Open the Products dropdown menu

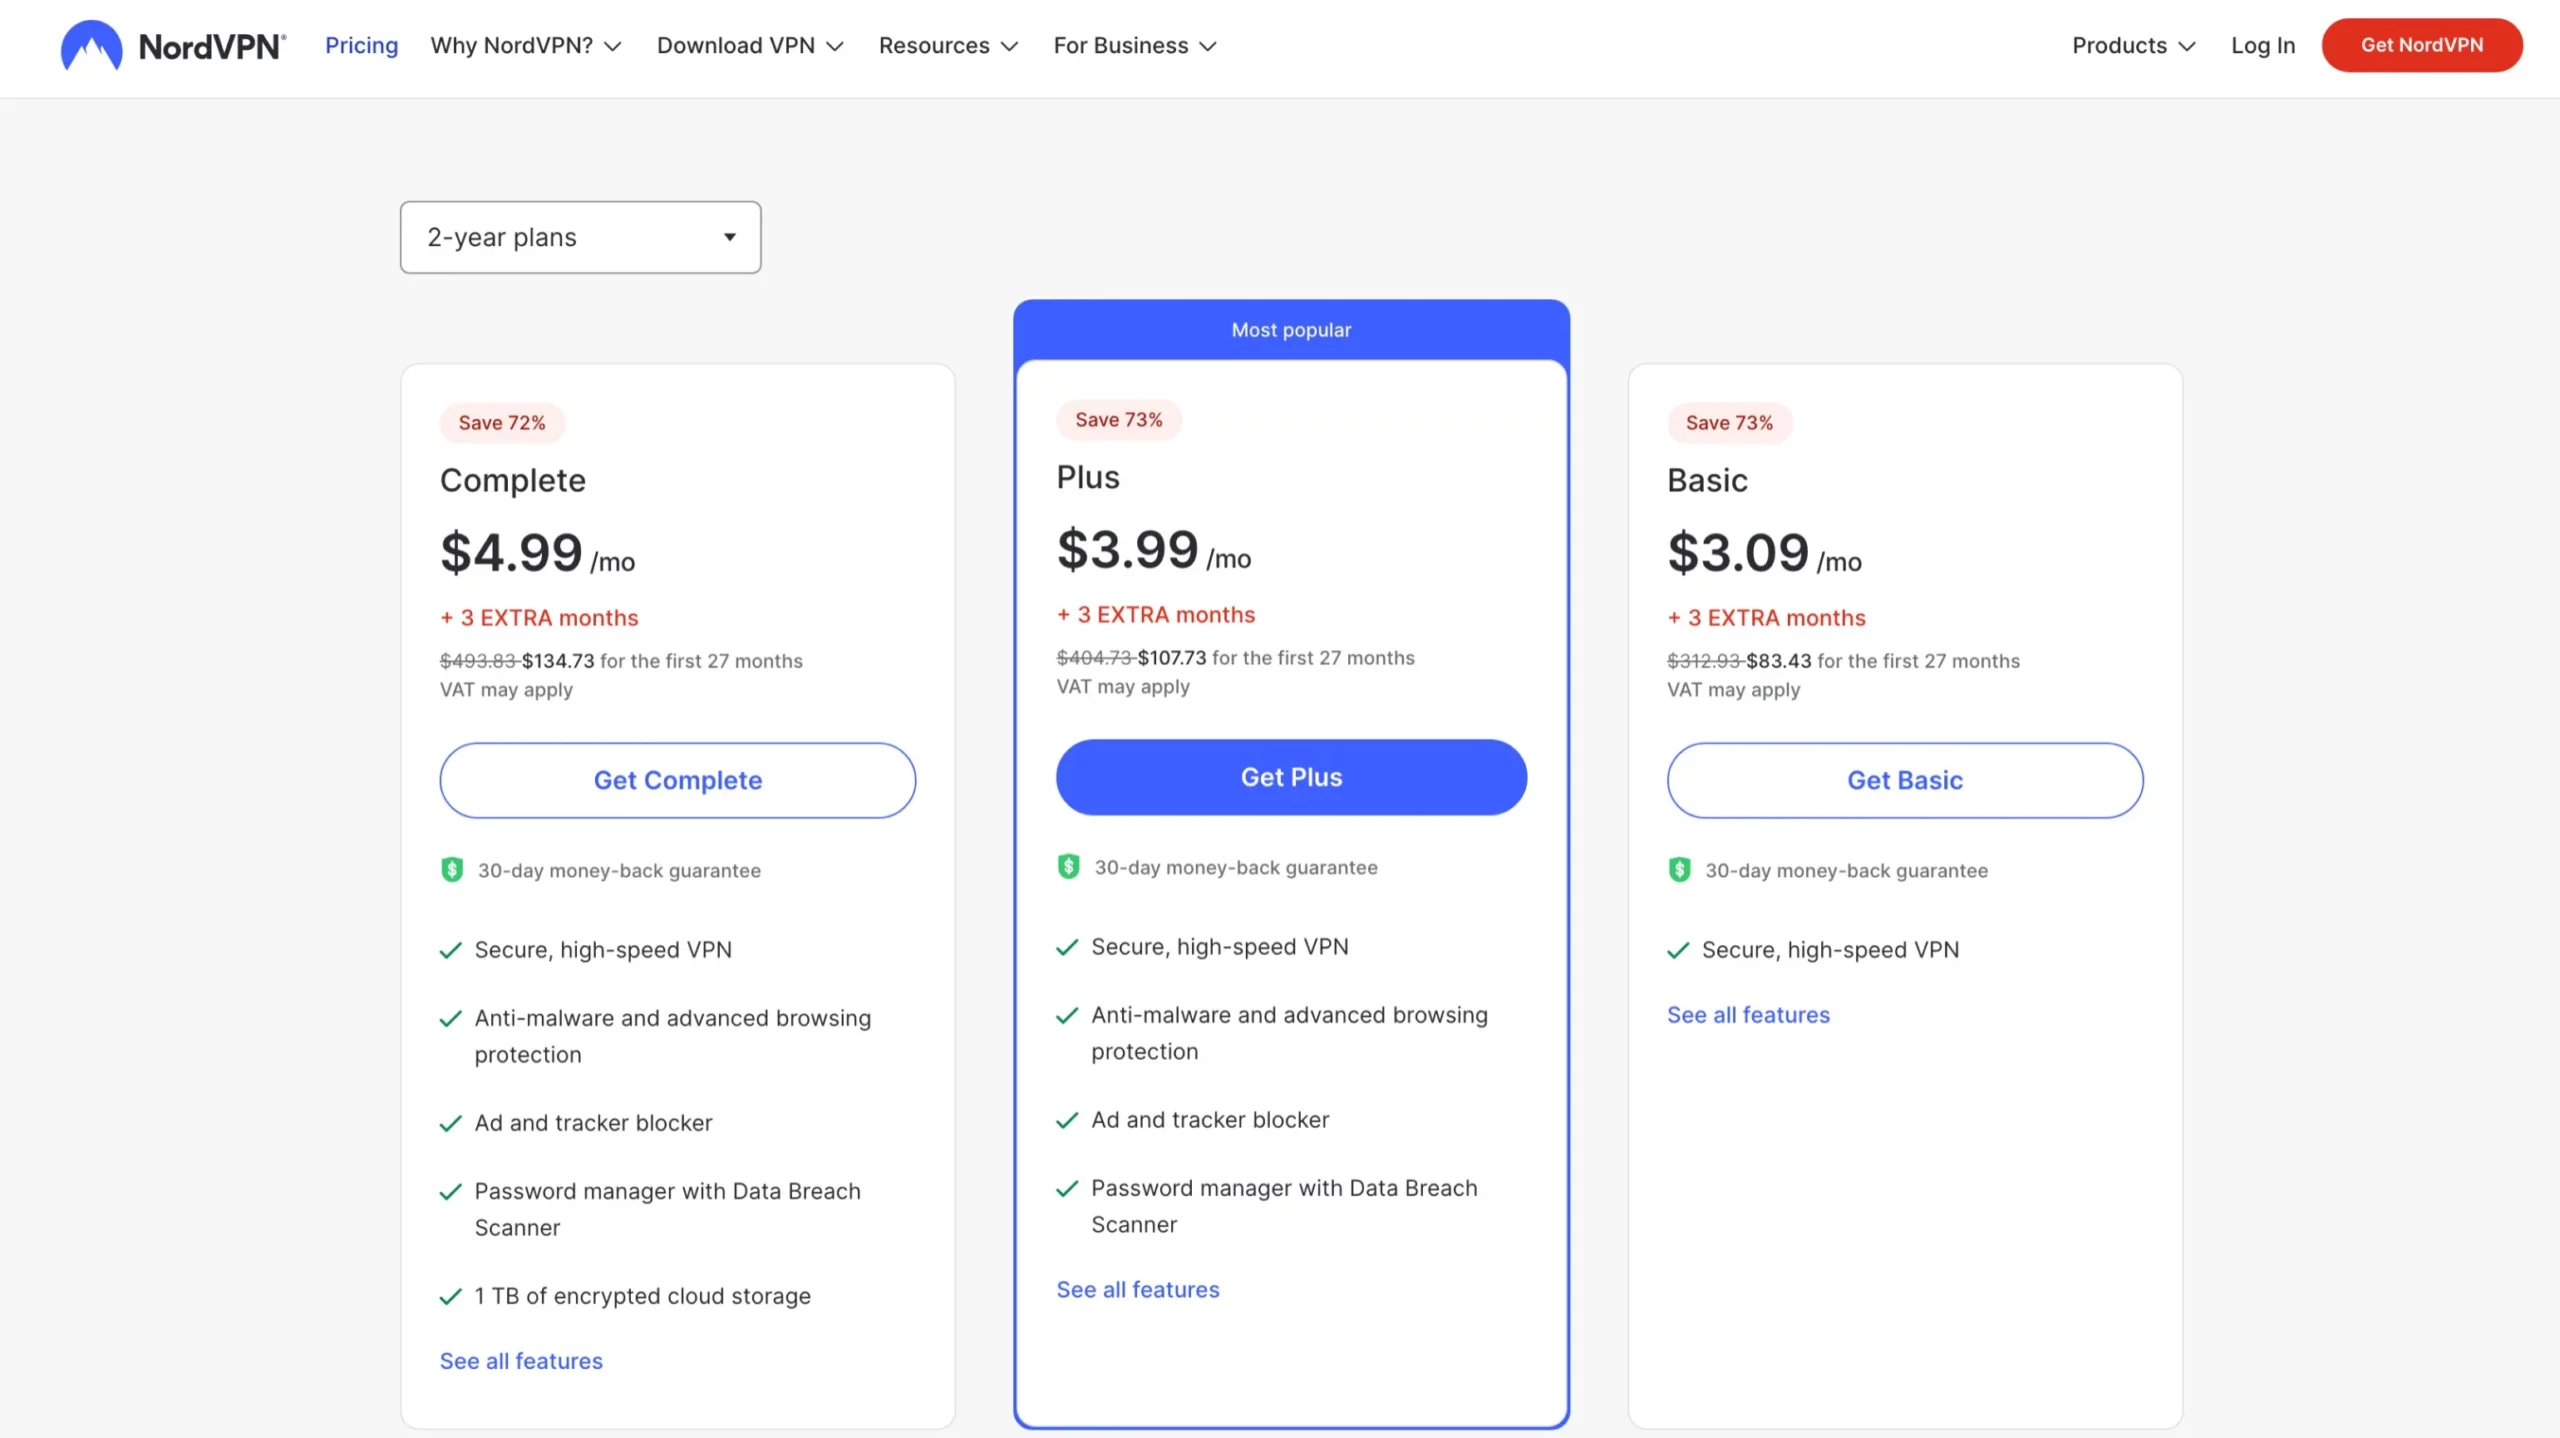click(2133, 45)
